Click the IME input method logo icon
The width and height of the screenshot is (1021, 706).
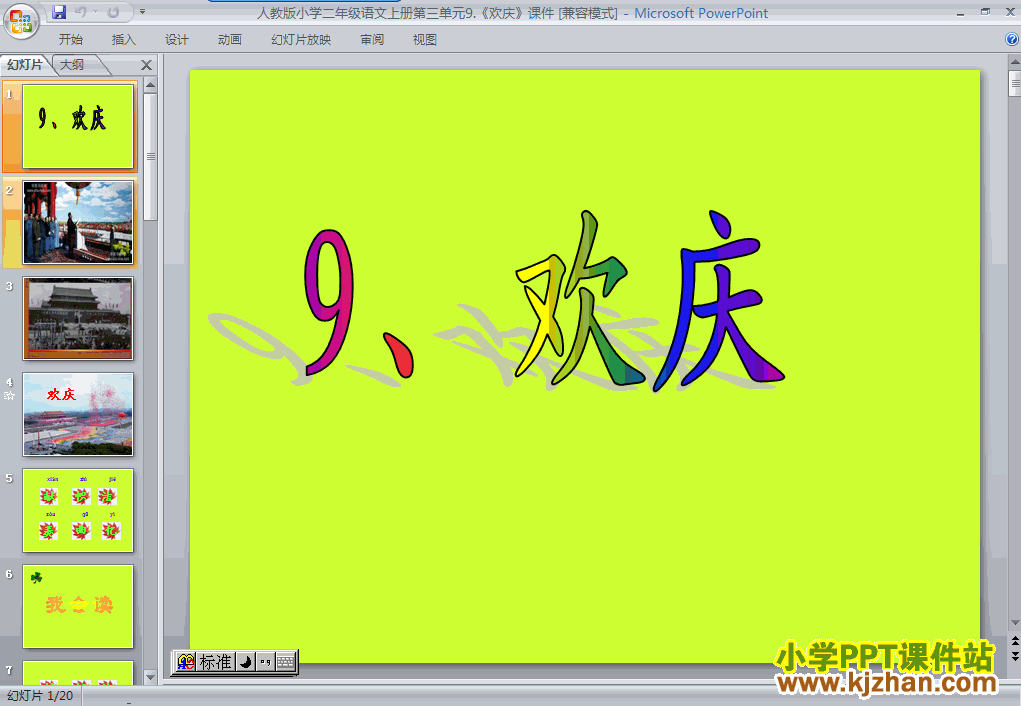pos(186,662)
